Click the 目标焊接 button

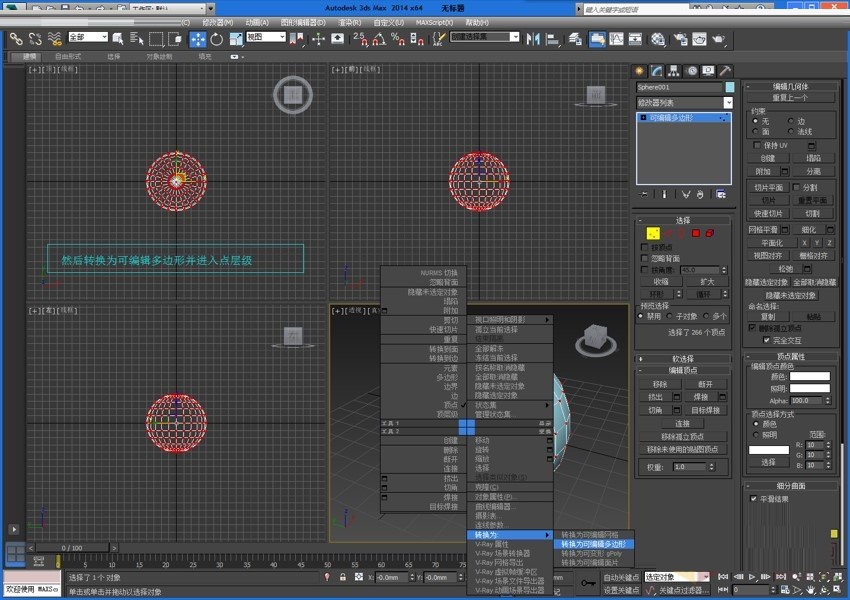(x=705, y=410)
